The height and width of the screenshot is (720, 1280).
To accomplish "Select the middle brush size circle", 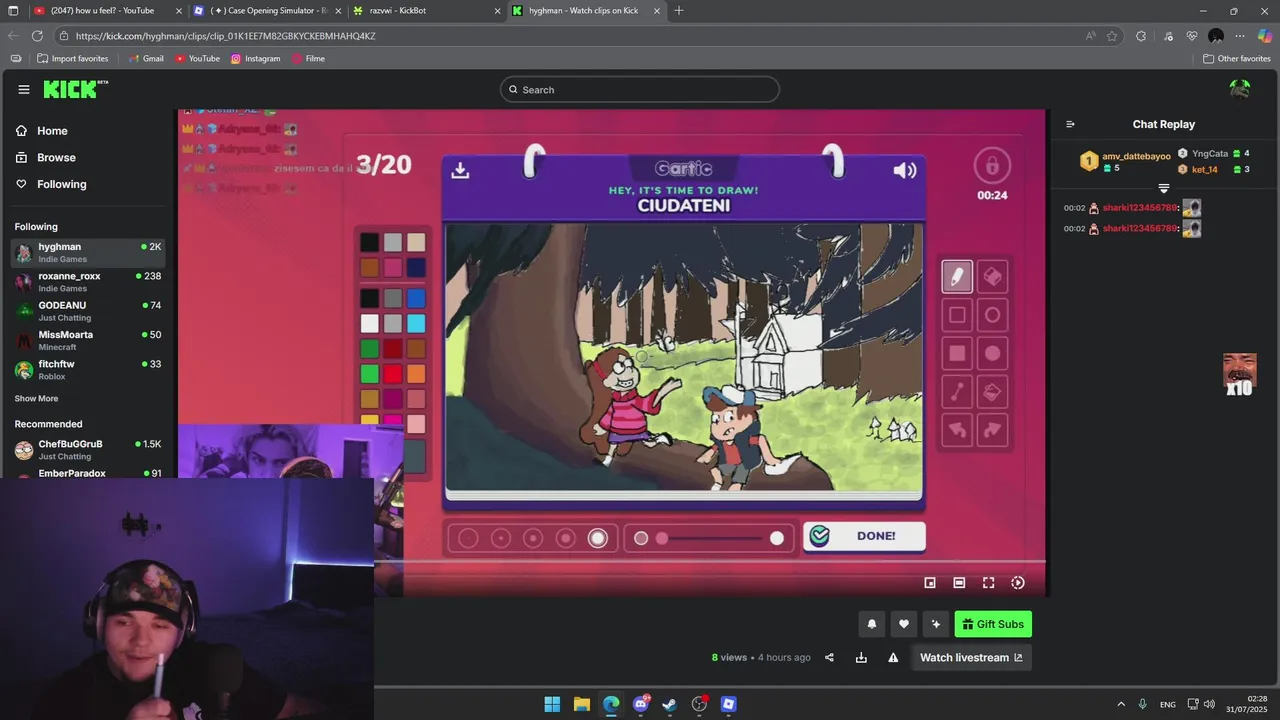I will (x=533, y=538).
